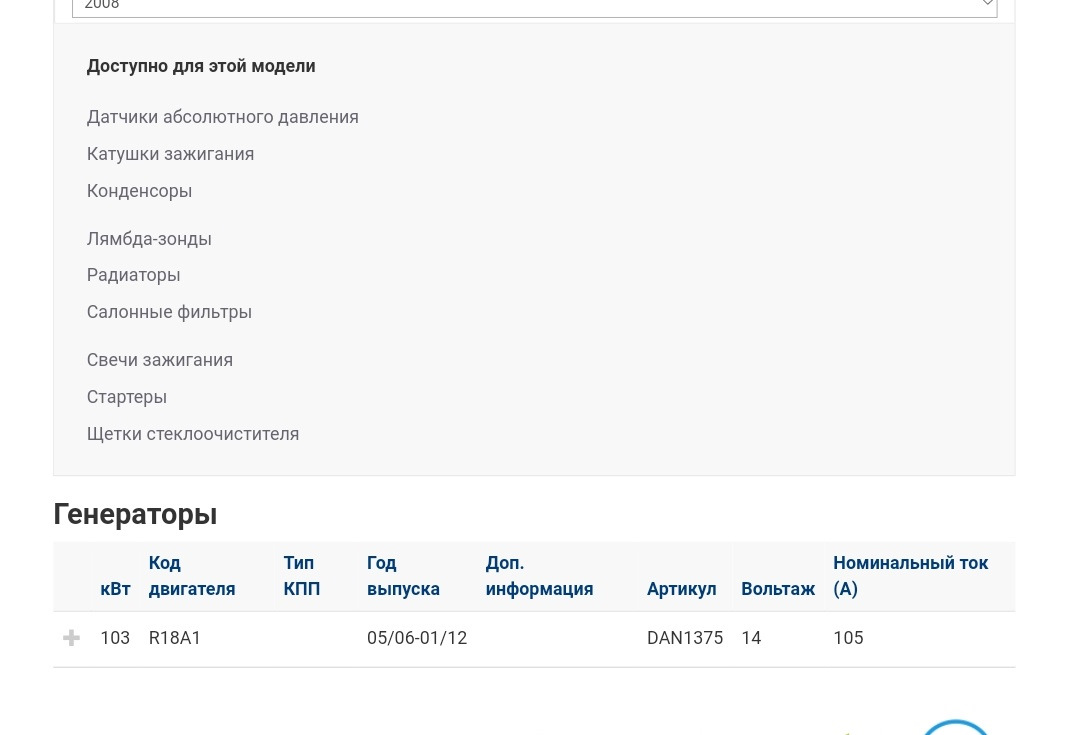
Task: Click the blue circular icon at bottom right
Action: [x=955, y=727]
